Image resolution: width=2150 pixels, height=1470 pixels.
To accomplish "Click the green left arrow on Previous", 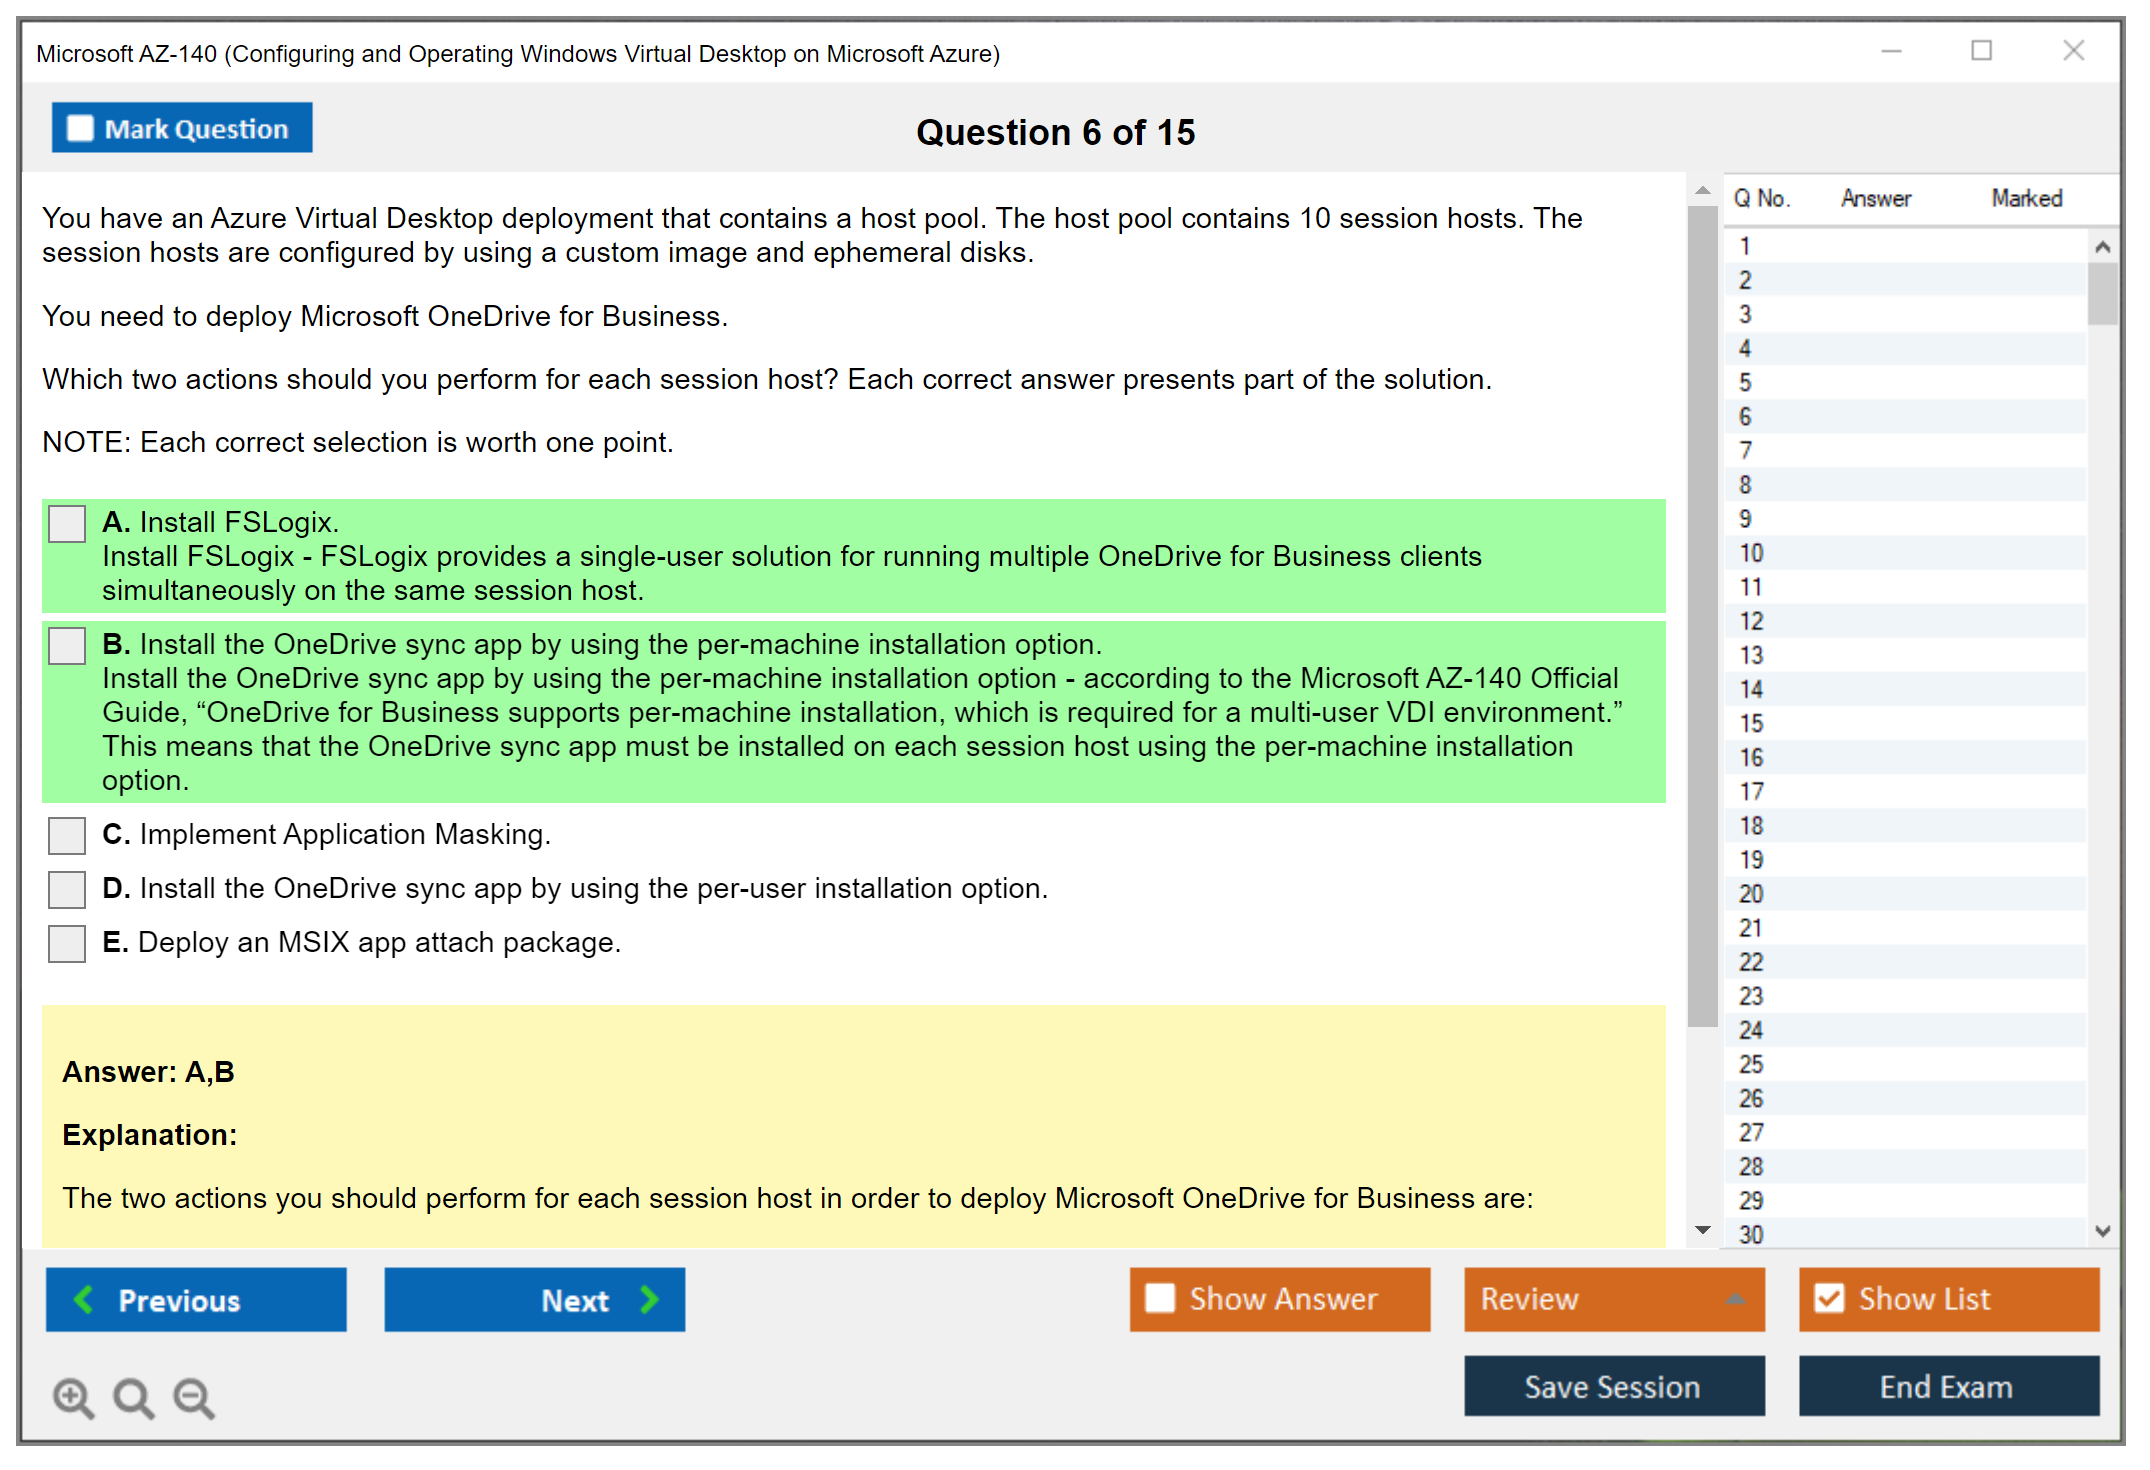I will [84, 1300].
